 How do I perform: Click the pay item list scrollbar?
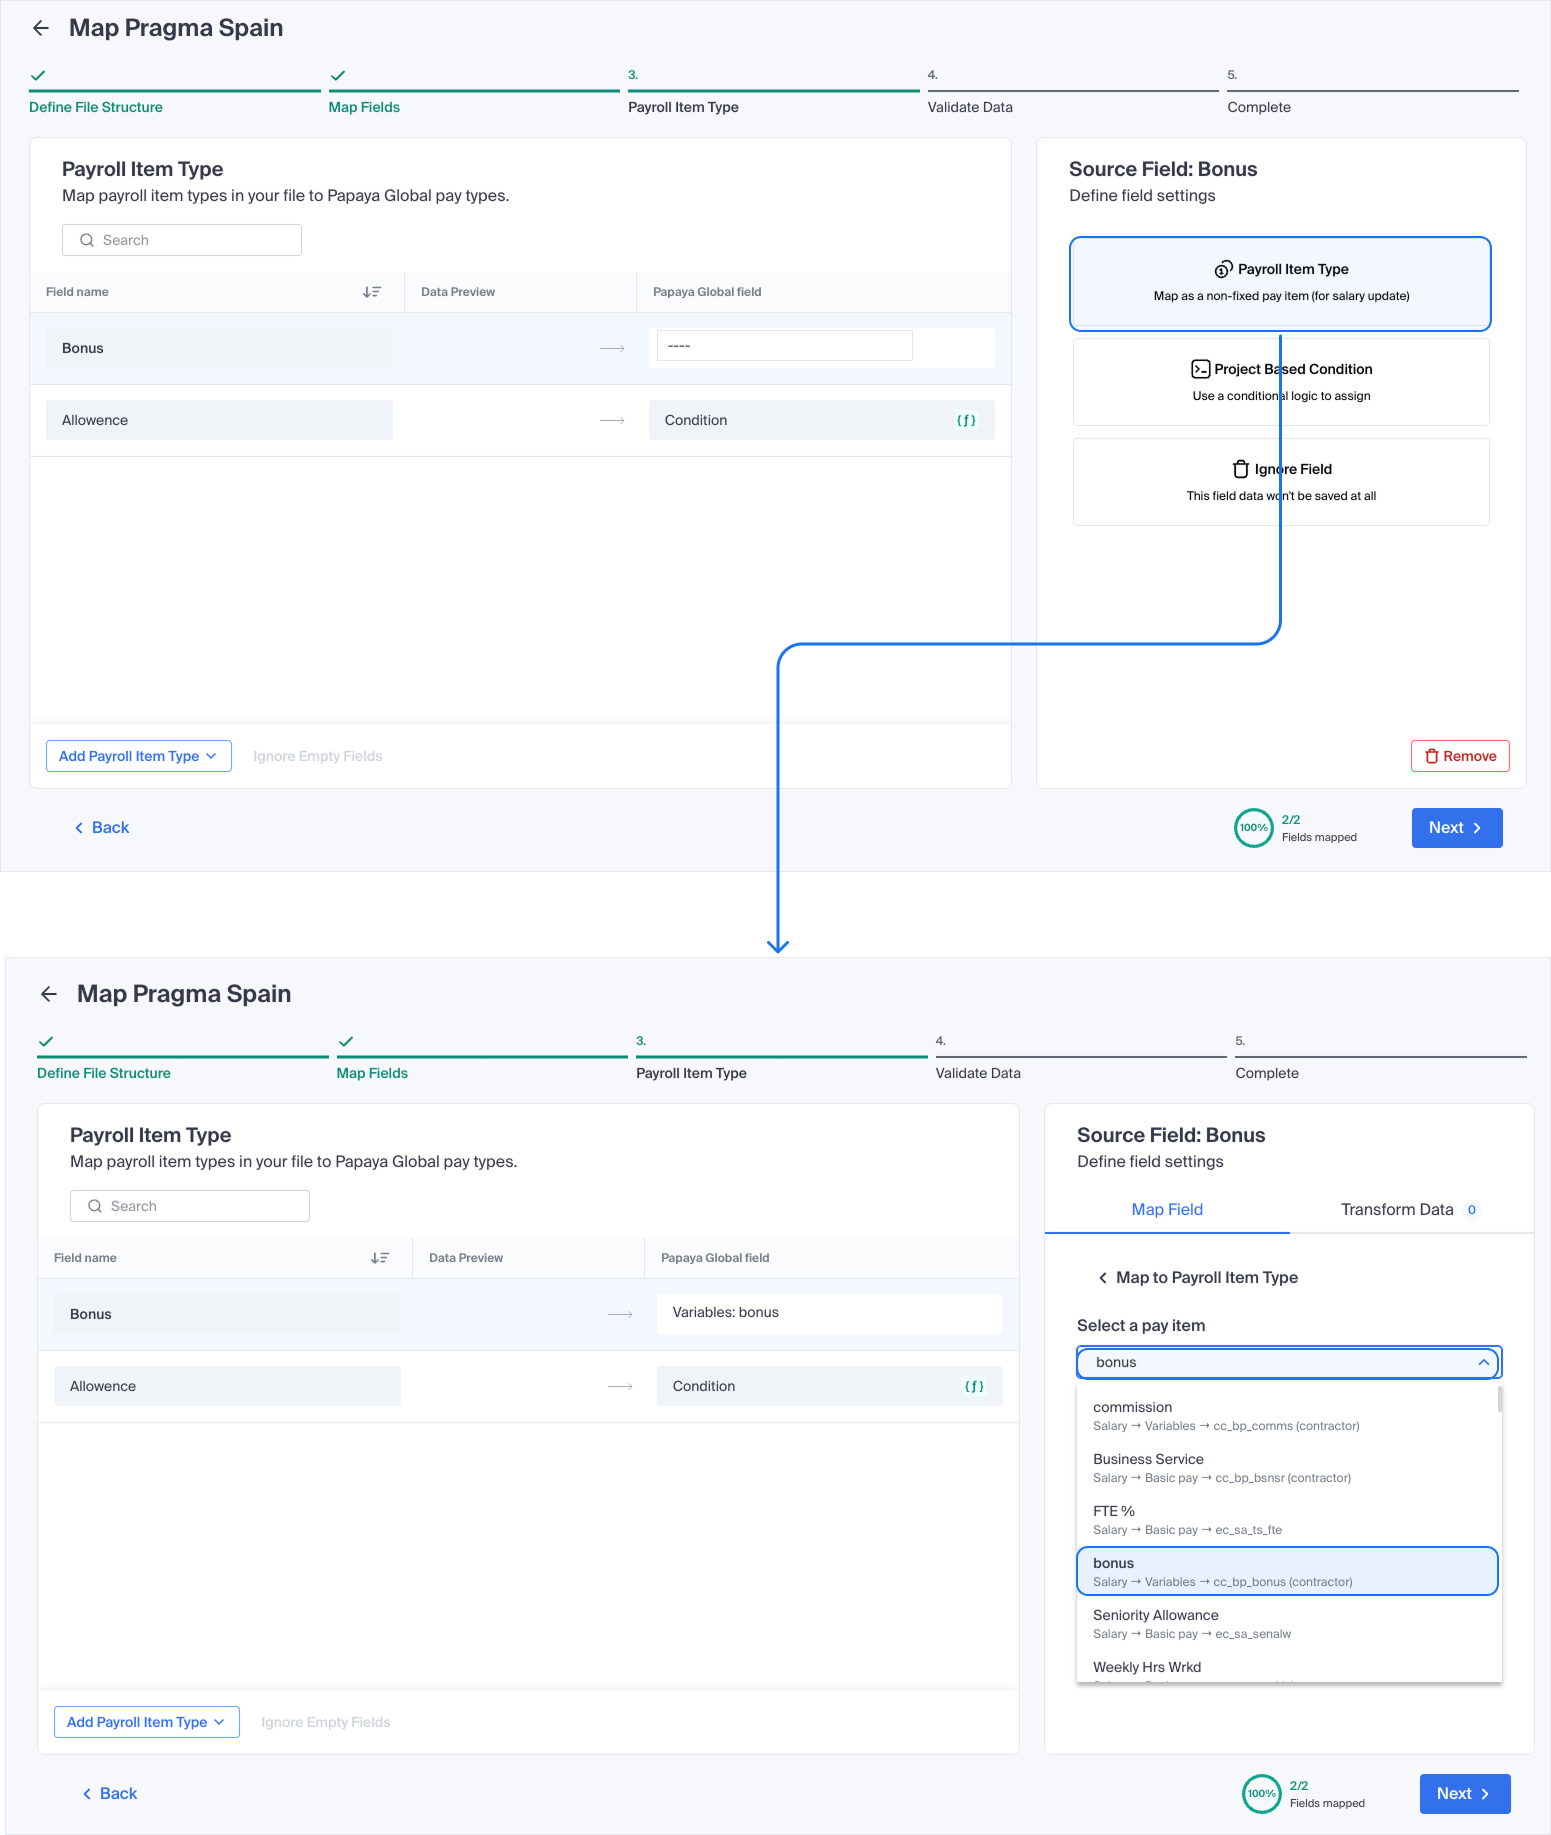[1500, 1400]
